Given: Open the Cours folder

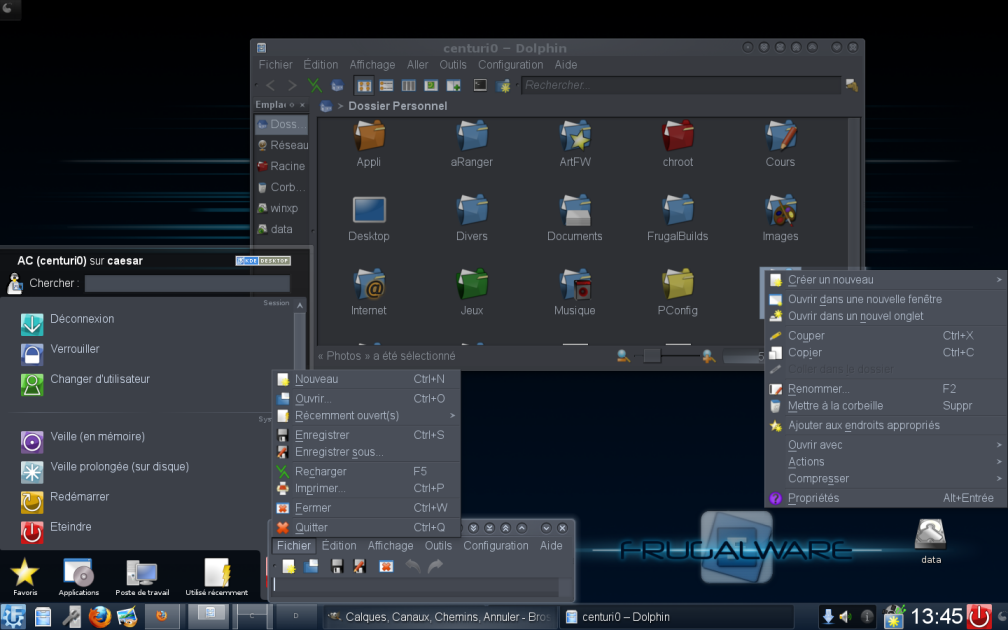Looking at the screenshot, I should (x=780, y=145).
